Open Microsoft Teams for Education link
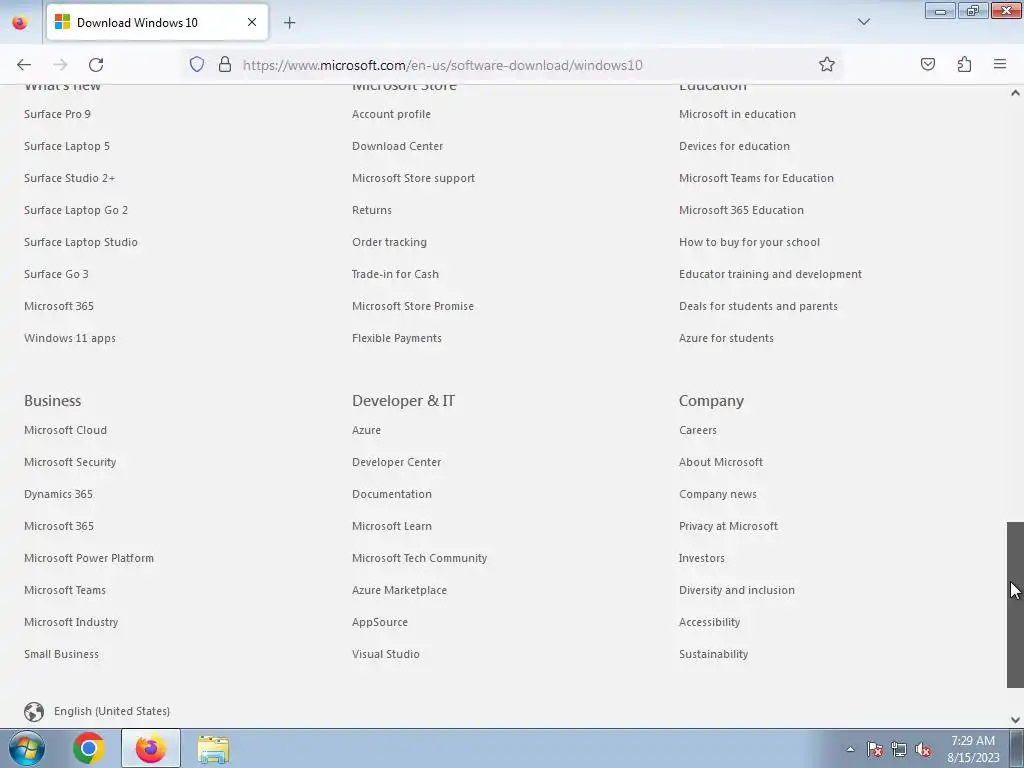 coord(756,178)
